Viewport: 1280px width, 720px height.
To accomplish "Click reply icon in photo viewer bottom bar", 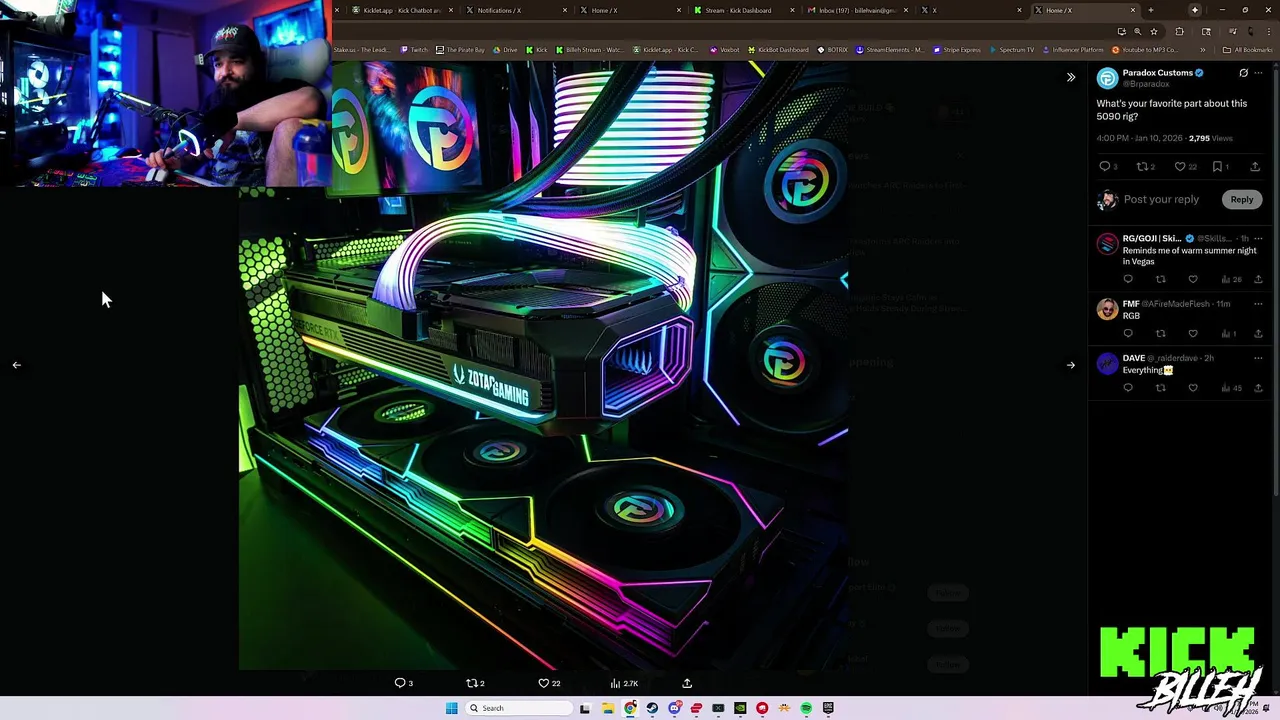I will [400, 683].
